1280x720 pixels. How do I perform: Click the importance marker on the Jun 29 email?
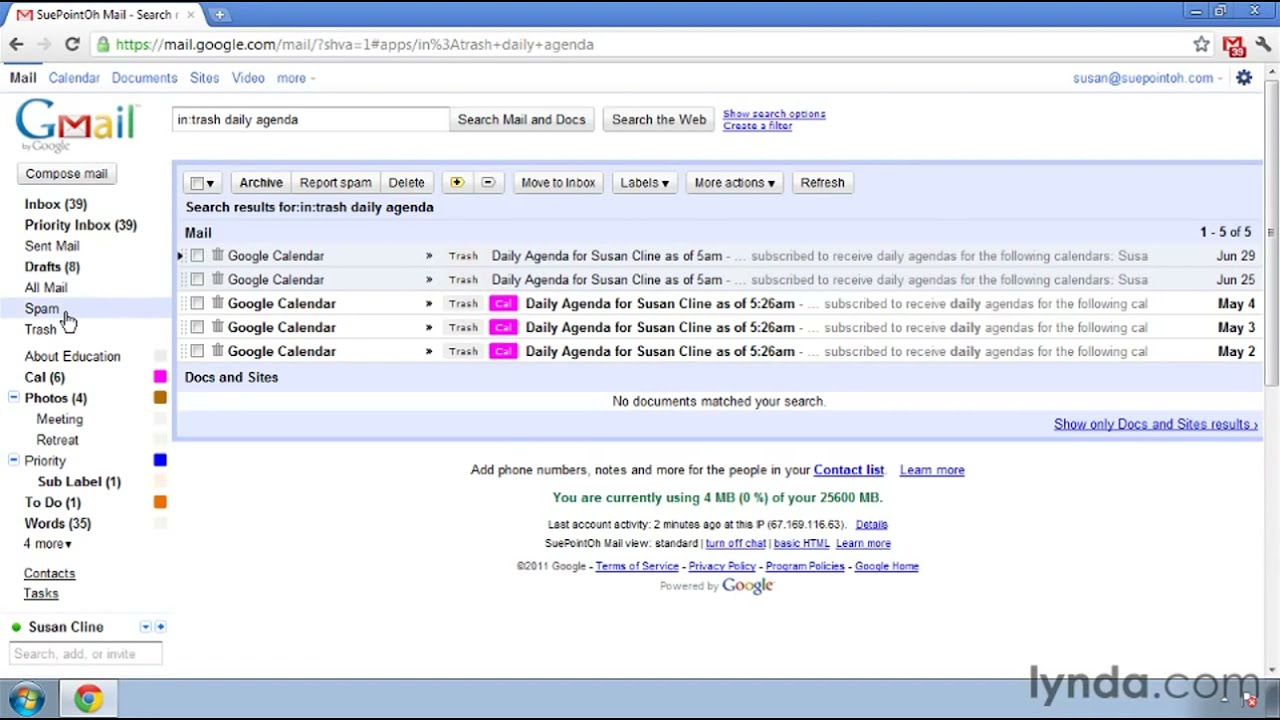pos(429,256)
